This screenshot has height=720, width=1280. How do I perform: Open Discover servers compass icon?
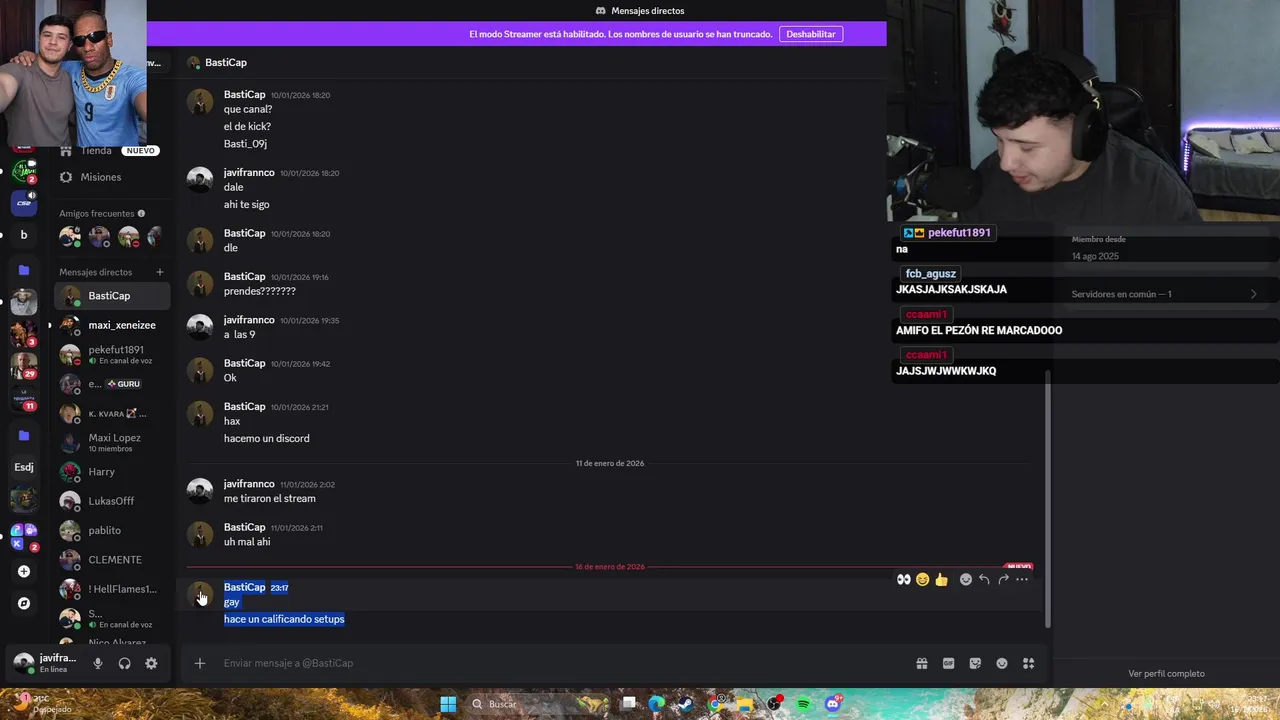point(24,603)
